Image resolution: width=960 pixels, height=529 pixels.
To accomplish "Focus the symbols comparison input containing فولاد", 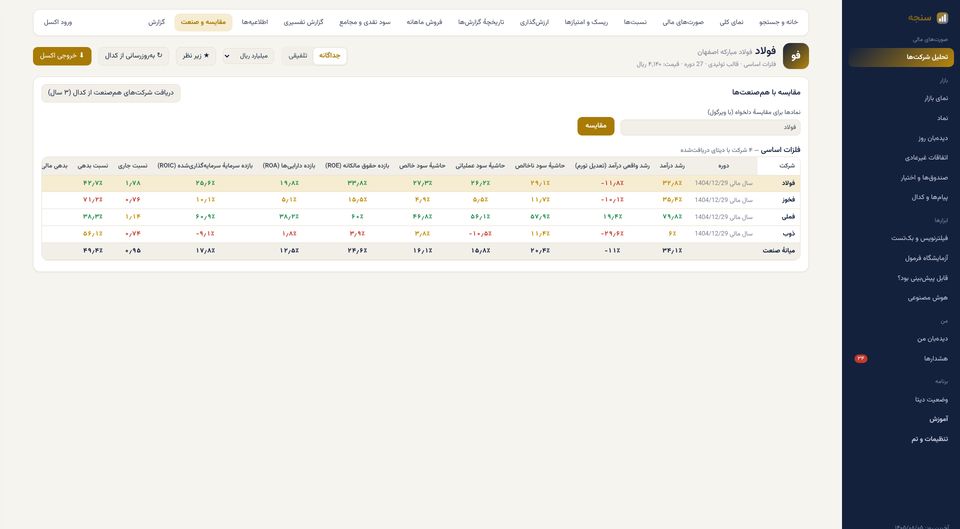I will (710, 127).
